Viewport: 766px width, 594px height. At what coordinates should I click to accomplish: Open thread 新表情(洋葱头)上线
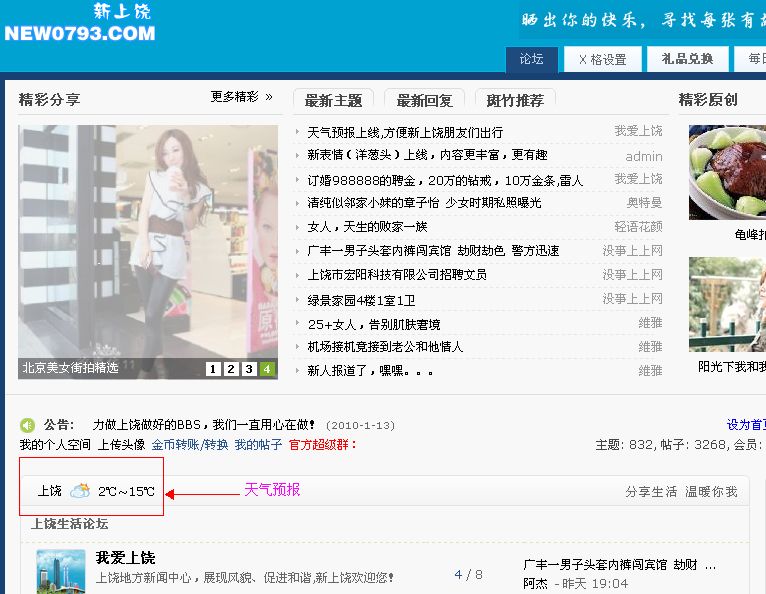(x=427, y=155)
